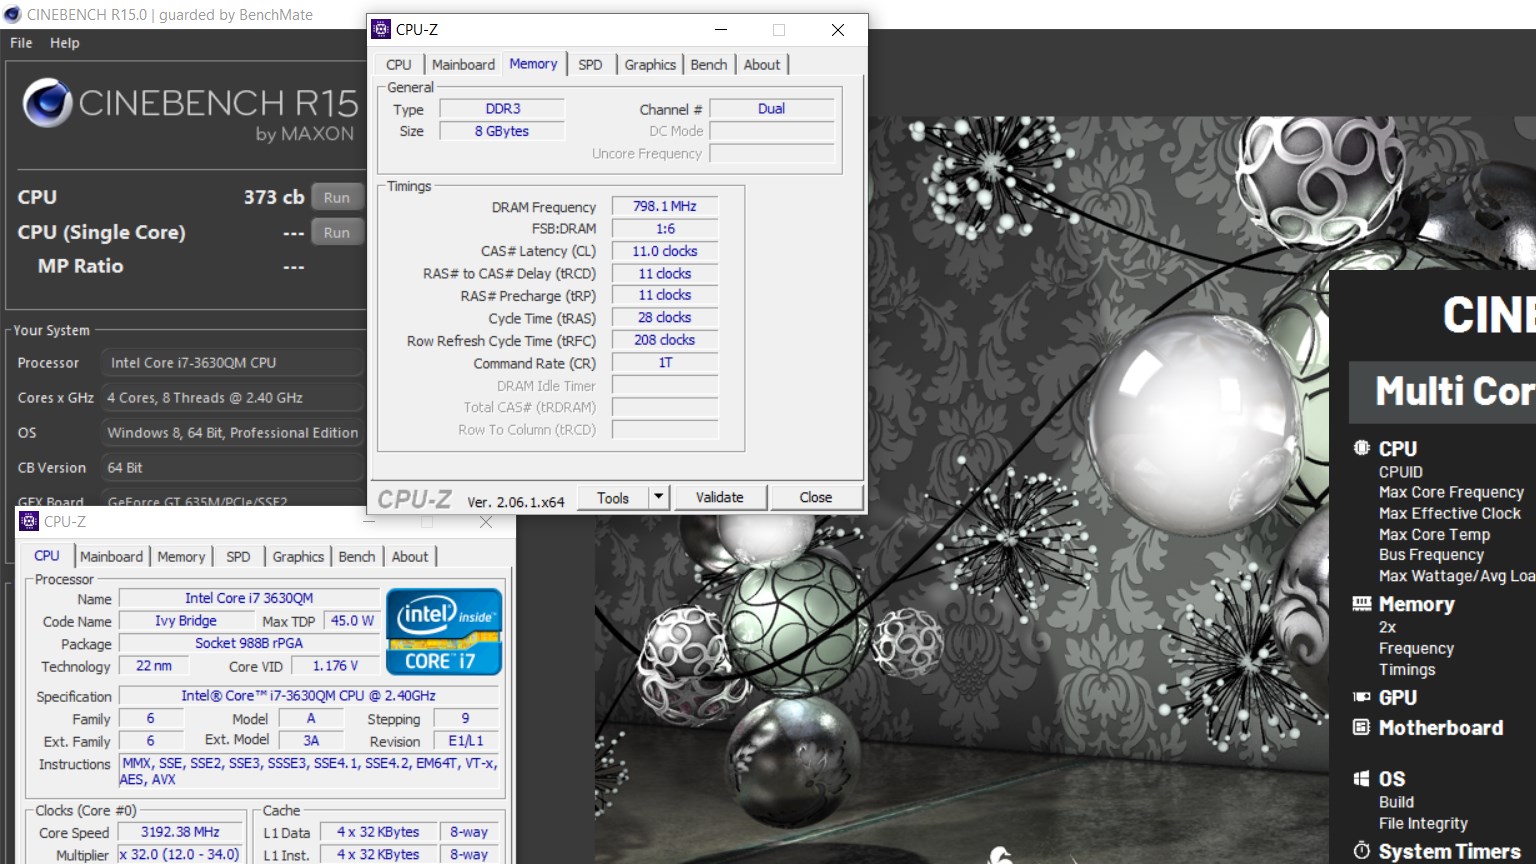This screenshot has width=1536, height=864.
Task: Open the Help menu in Cinebench
Action: pyautogui.click(x=65, y=43)
